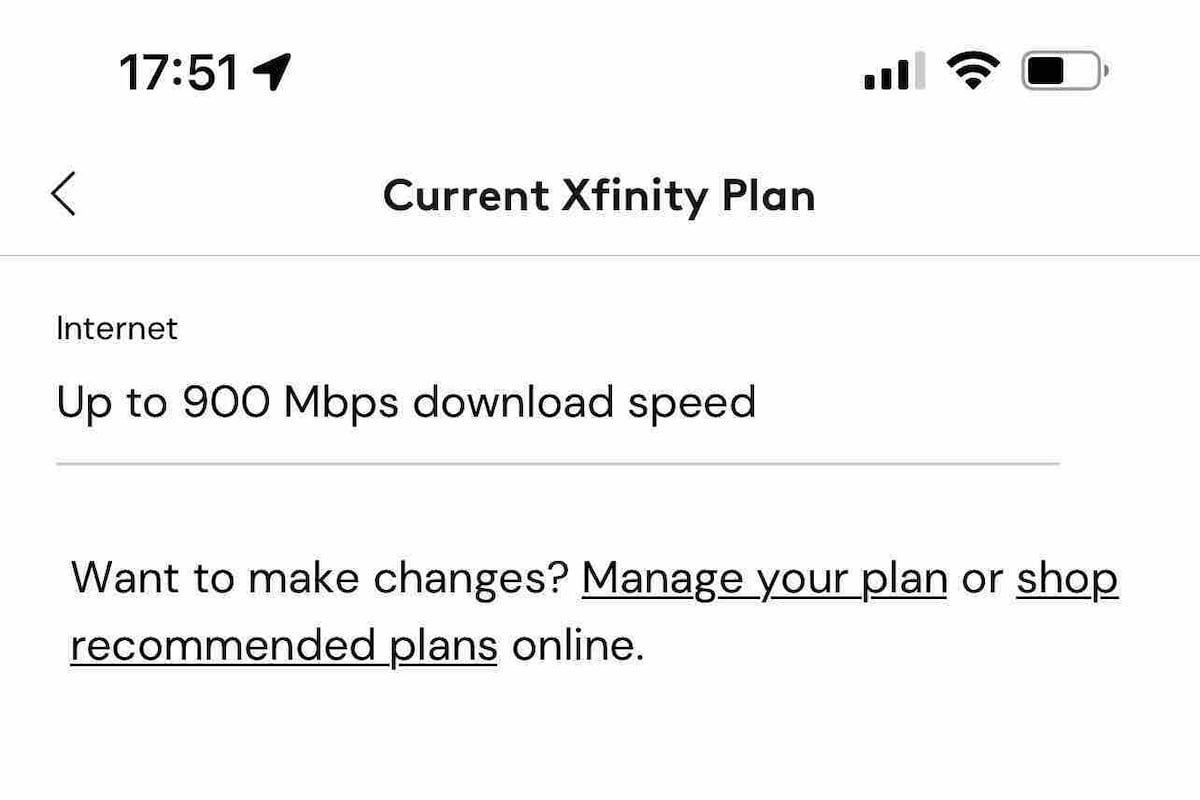Image resolution: width=1200 pixels, height=800 pixels.
Task: Tap 'download speed' words in plan row
Action: [584, 403]
